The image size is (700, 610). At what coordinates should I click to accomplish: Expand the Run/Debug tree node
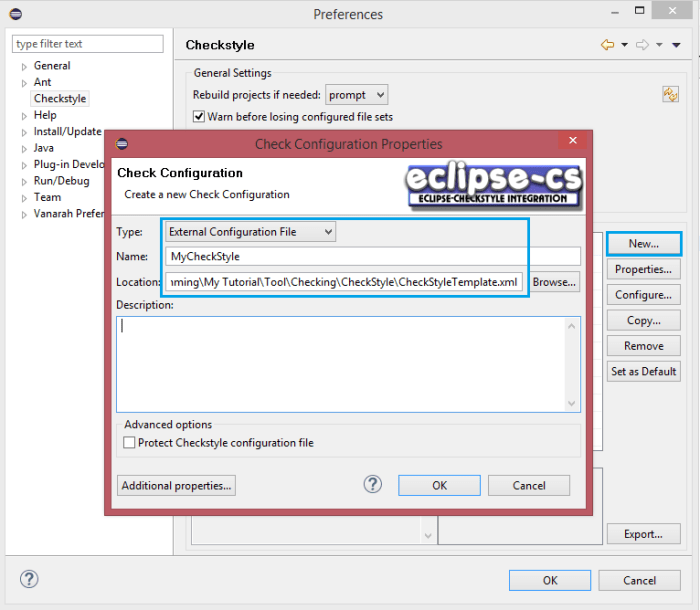[x=24, y=182]
